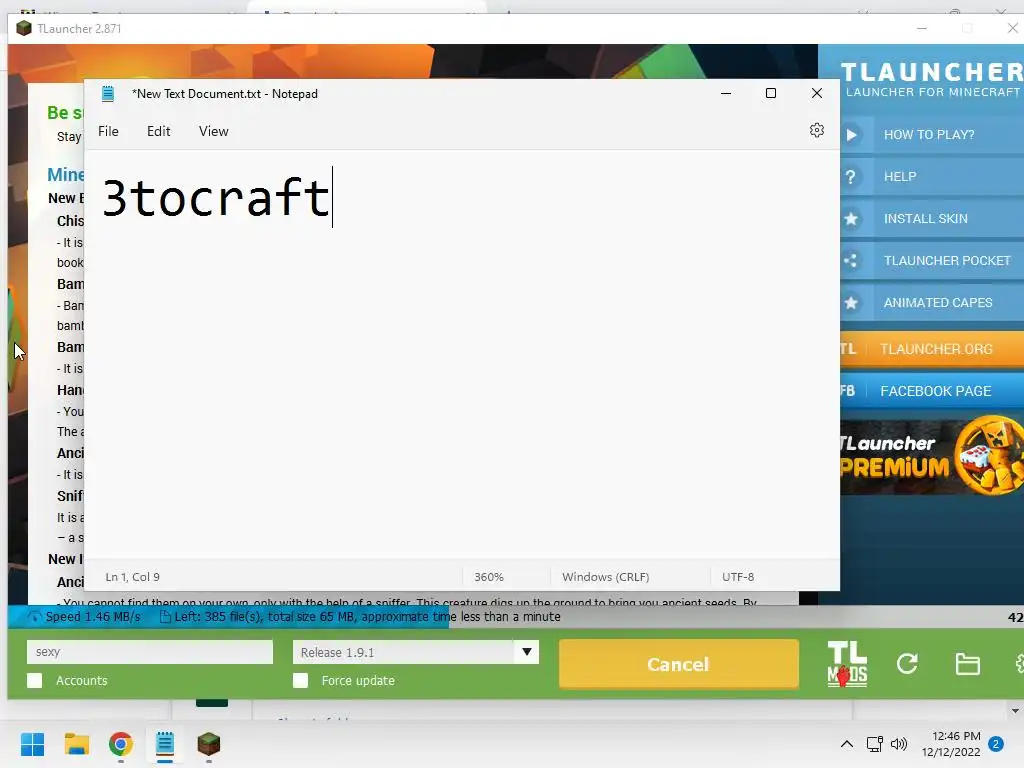
Task: Switch to Notepad taskbar icon
Action: point(165,744)
